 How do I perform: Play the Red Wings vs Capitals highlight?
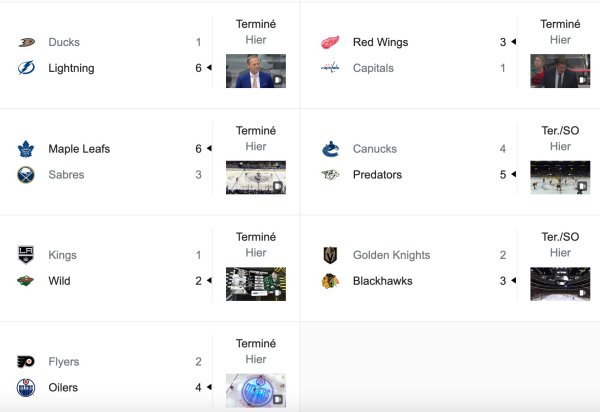pos(560,71)
